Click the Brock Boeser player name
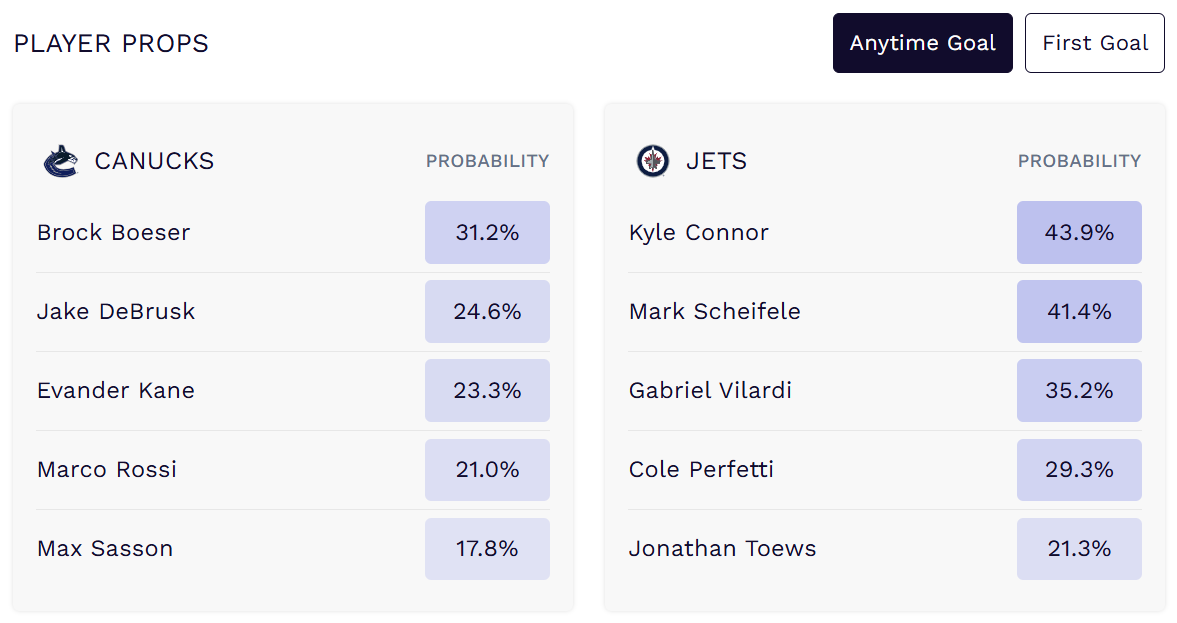Image resolution: width=1177 pixels, height=623 pixels. pos(114,233)
